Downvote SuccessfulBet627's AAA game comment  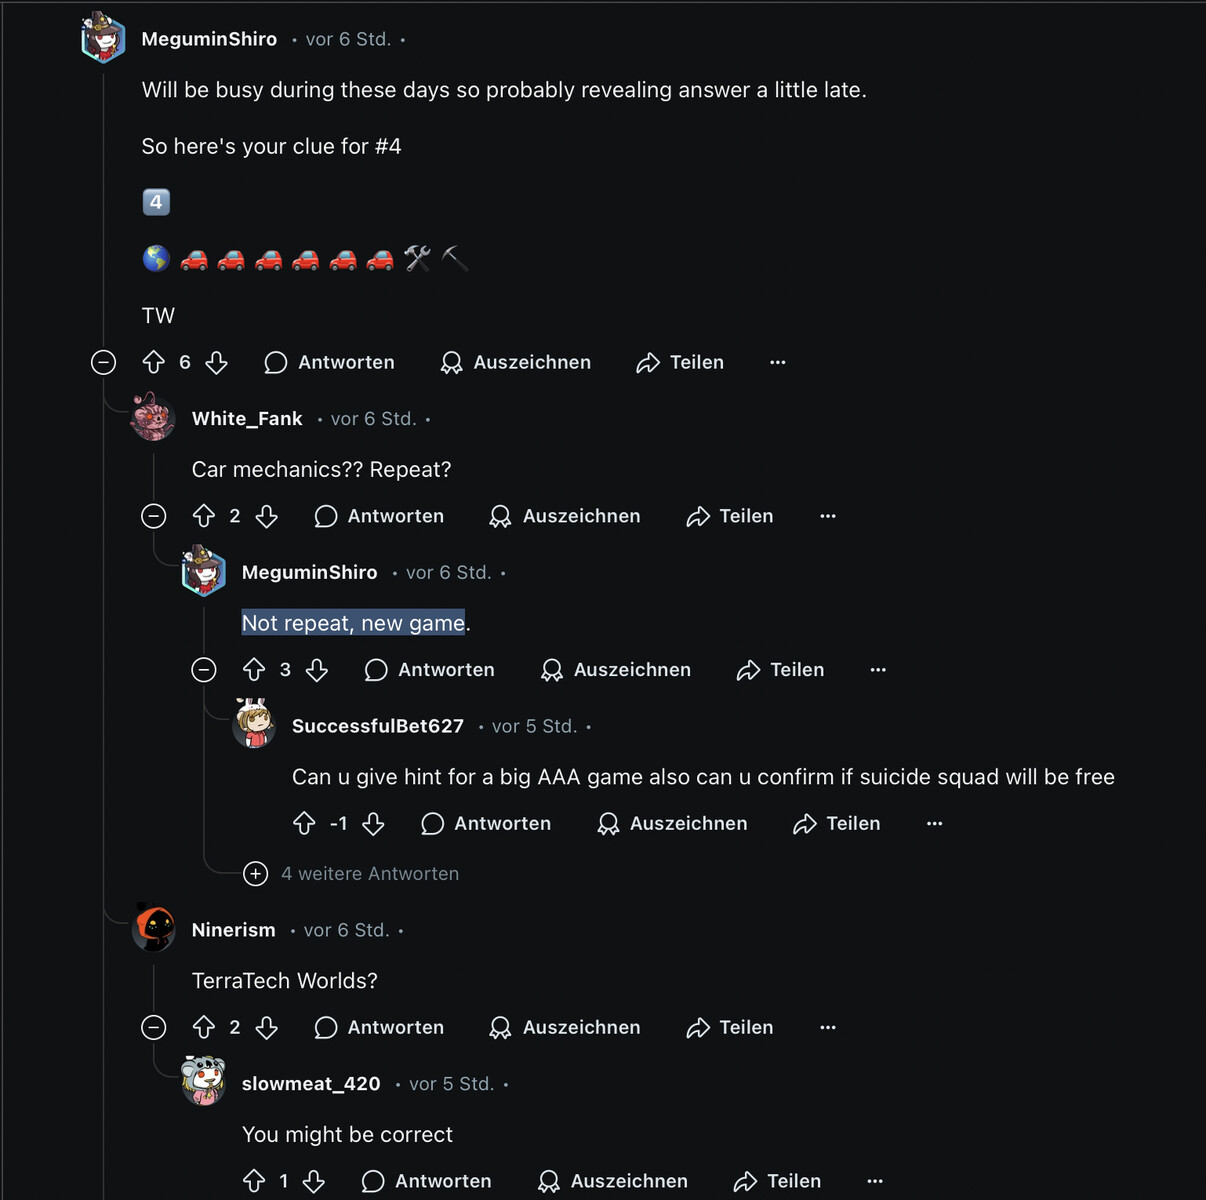[x=373, y=824]
